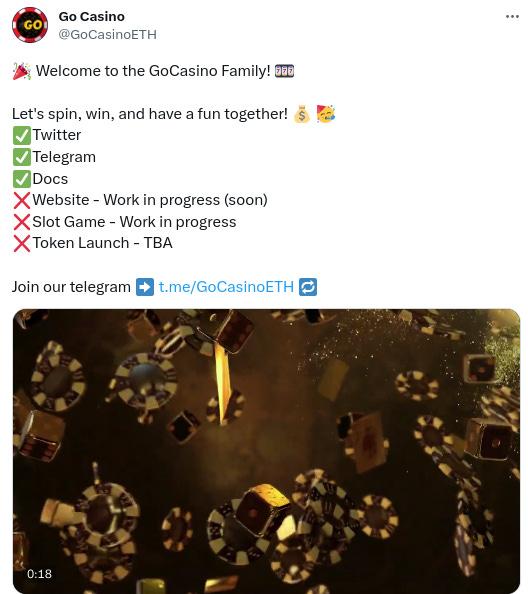Click the money bag emoji
528x594 pixels.
point(302,114)
